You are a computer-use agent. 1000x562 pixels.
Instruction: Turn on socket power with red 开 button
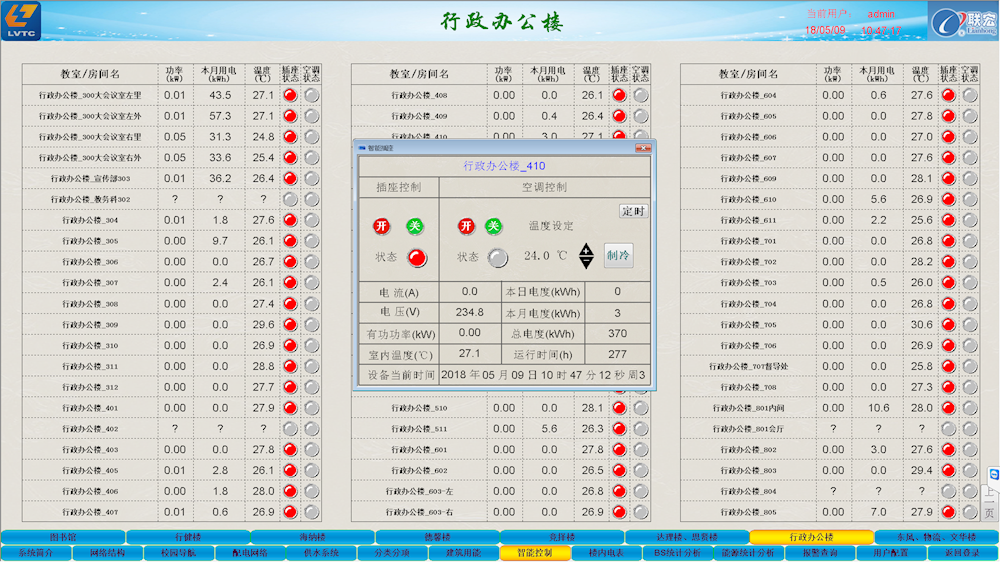(x=381, y=226)
